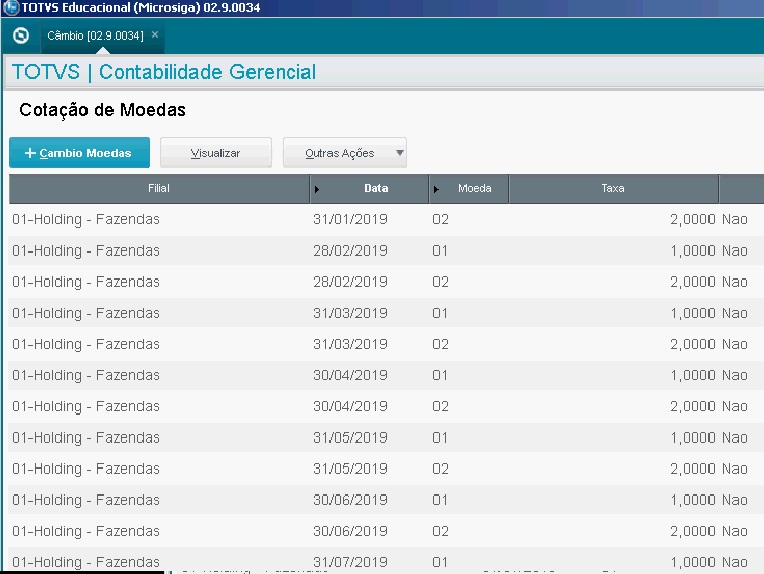764x574 pixels.
Task: Select 30/04/2019 row with Moeda 02
Action: [x=386, y=406]
